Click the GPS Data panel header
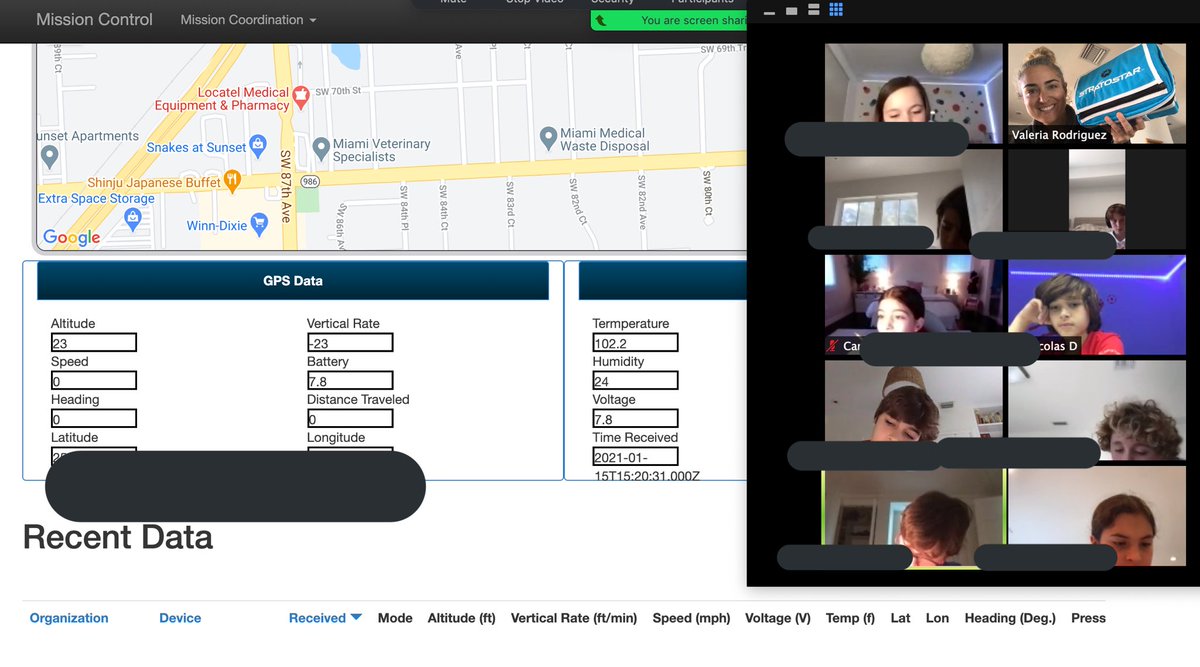 (293, 281)
